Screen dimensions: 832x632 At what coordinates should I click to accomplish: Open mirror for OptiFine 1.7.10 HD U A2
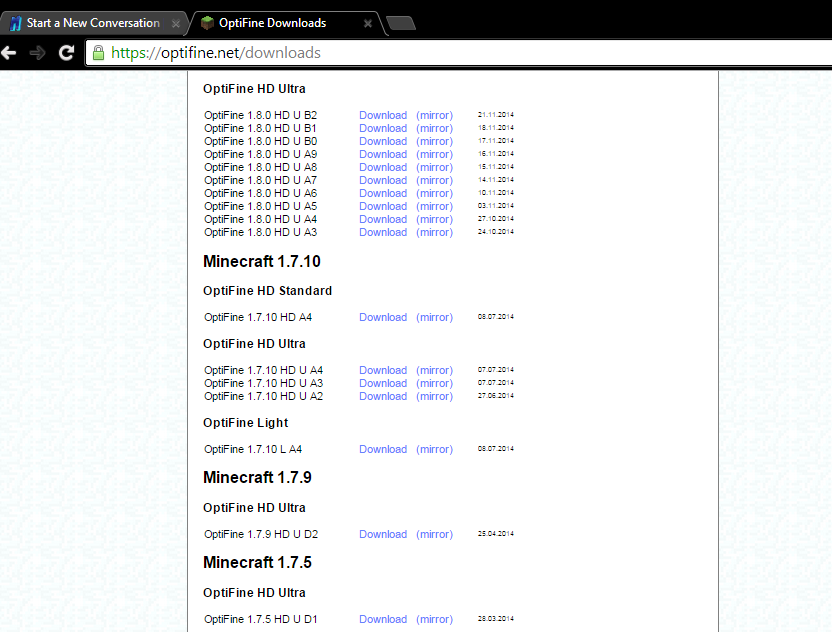click(435, 396)
